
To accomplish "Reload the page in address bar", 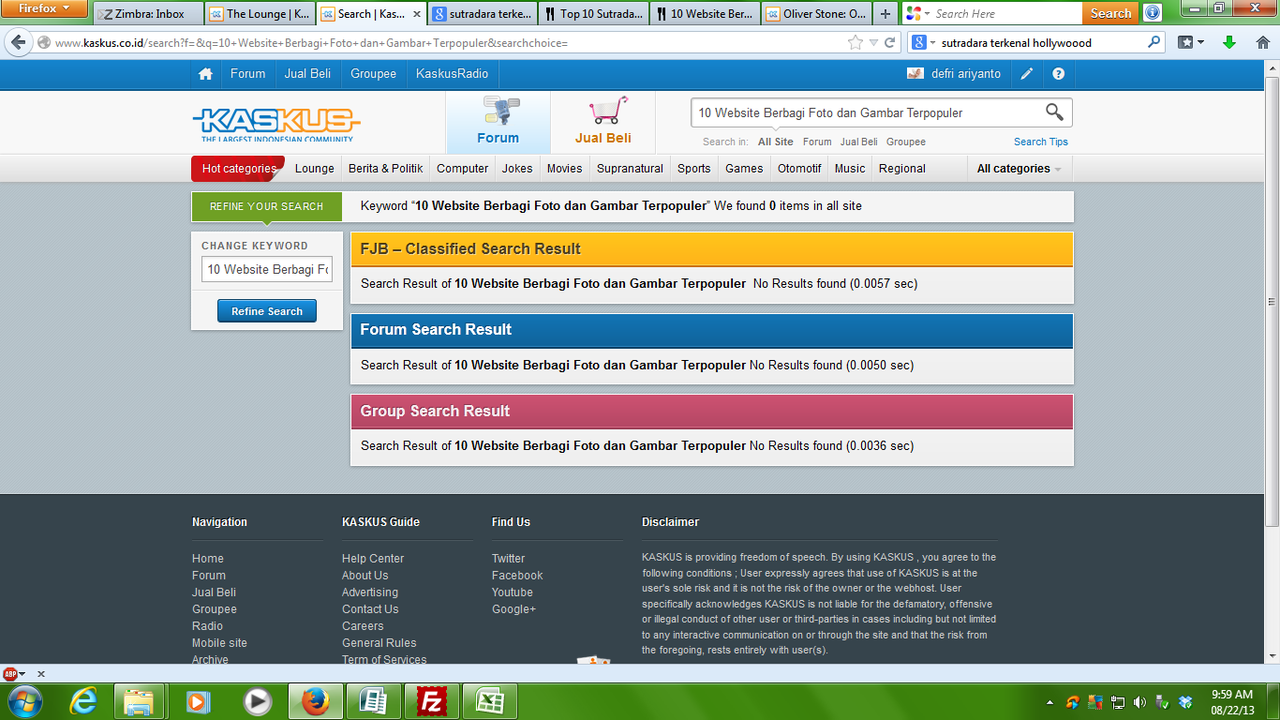I will tap(891, 43).
